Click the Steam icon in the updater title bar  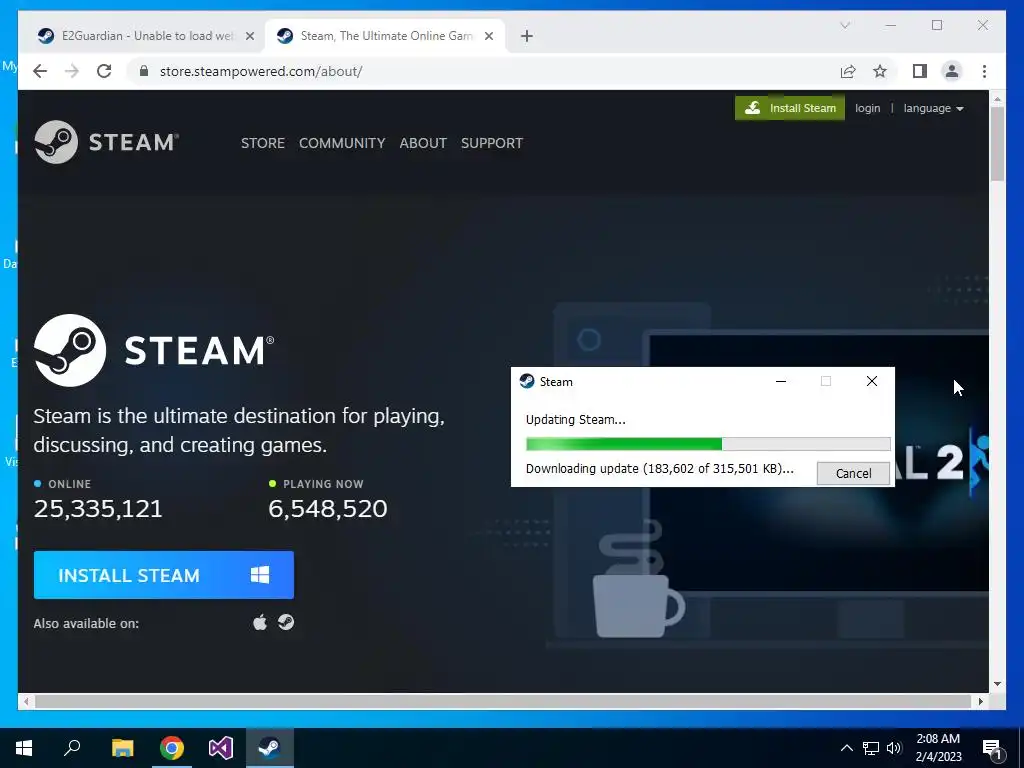[x=527, y=381]
